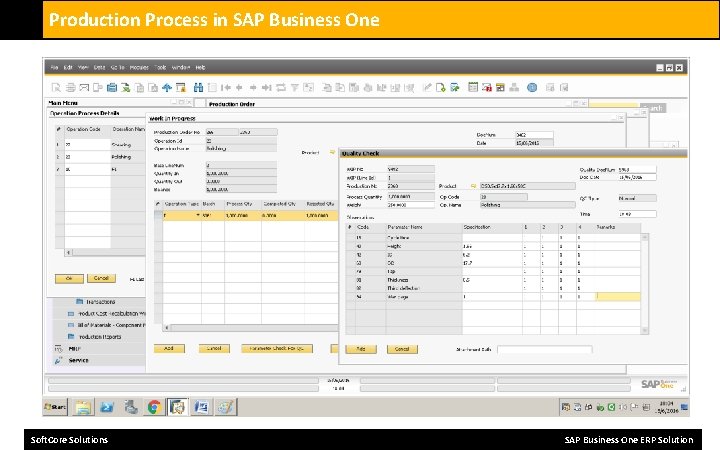This screenshot has width=720, height=450.
Task: Click the Windows Start button
Action: point(55,407)
